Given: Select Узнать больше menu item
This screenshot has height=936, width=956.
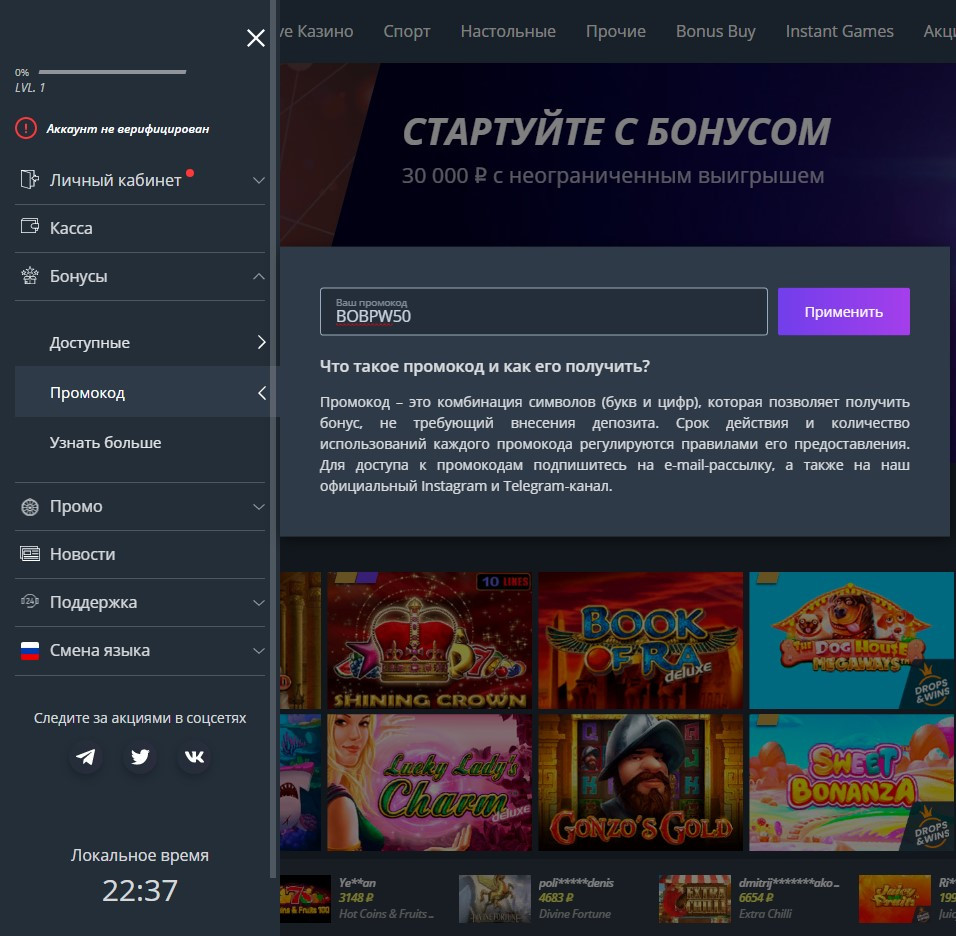Looking at the screenshot, I should click(x=105, y=442).
